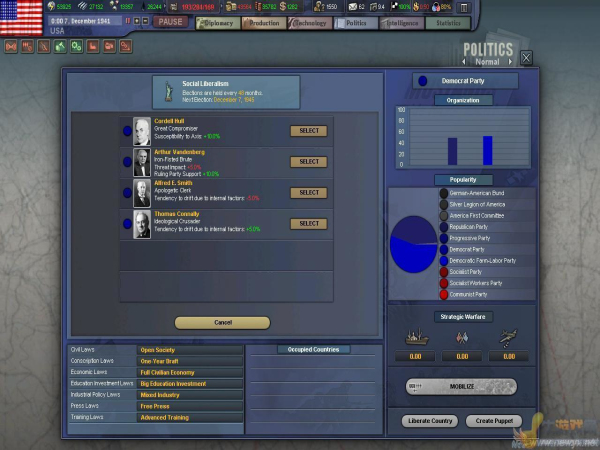Open the Technology tab

(x=310, y=23)
